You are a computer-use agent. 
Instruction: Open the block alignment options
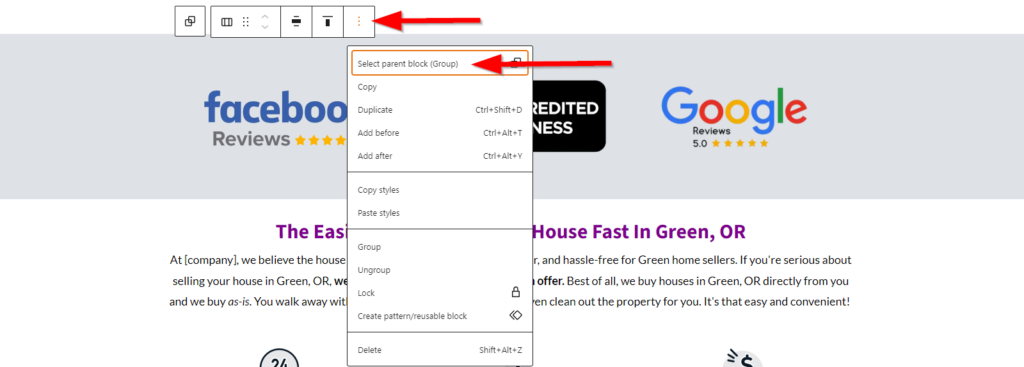(x=296, y=22)
